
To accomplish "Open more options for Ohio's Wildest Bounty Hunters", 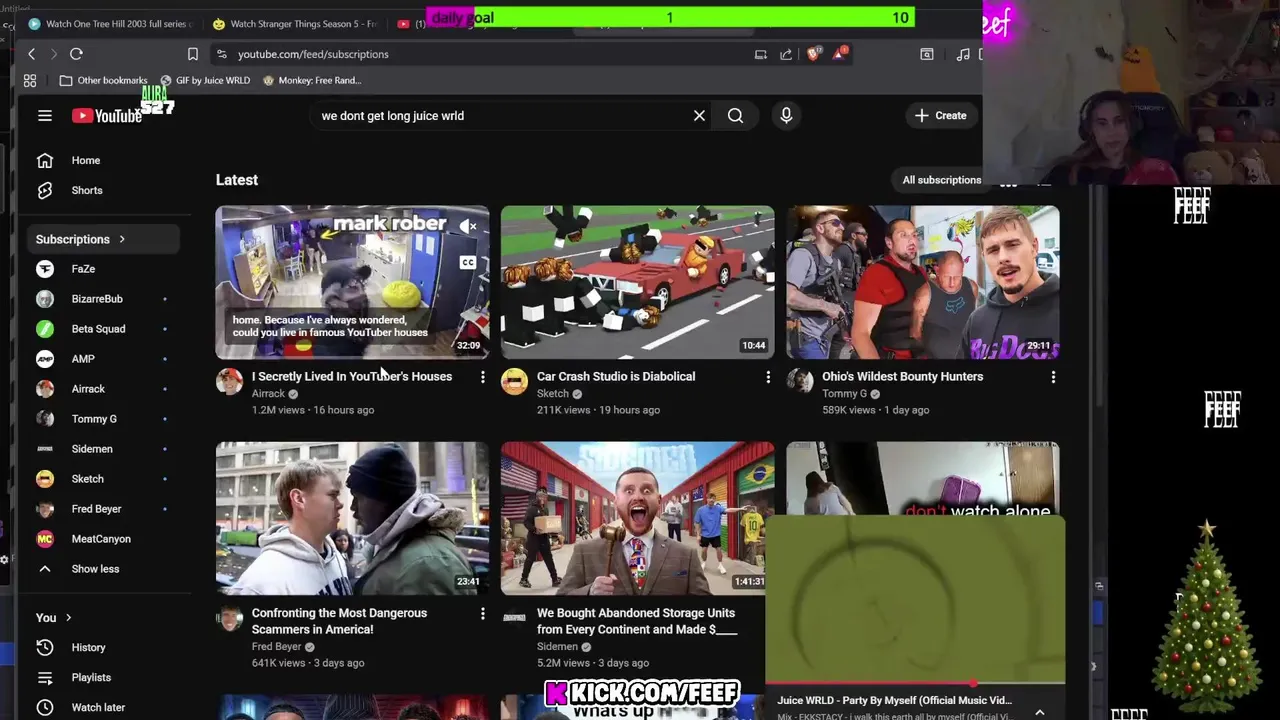I will [1052, 377].
